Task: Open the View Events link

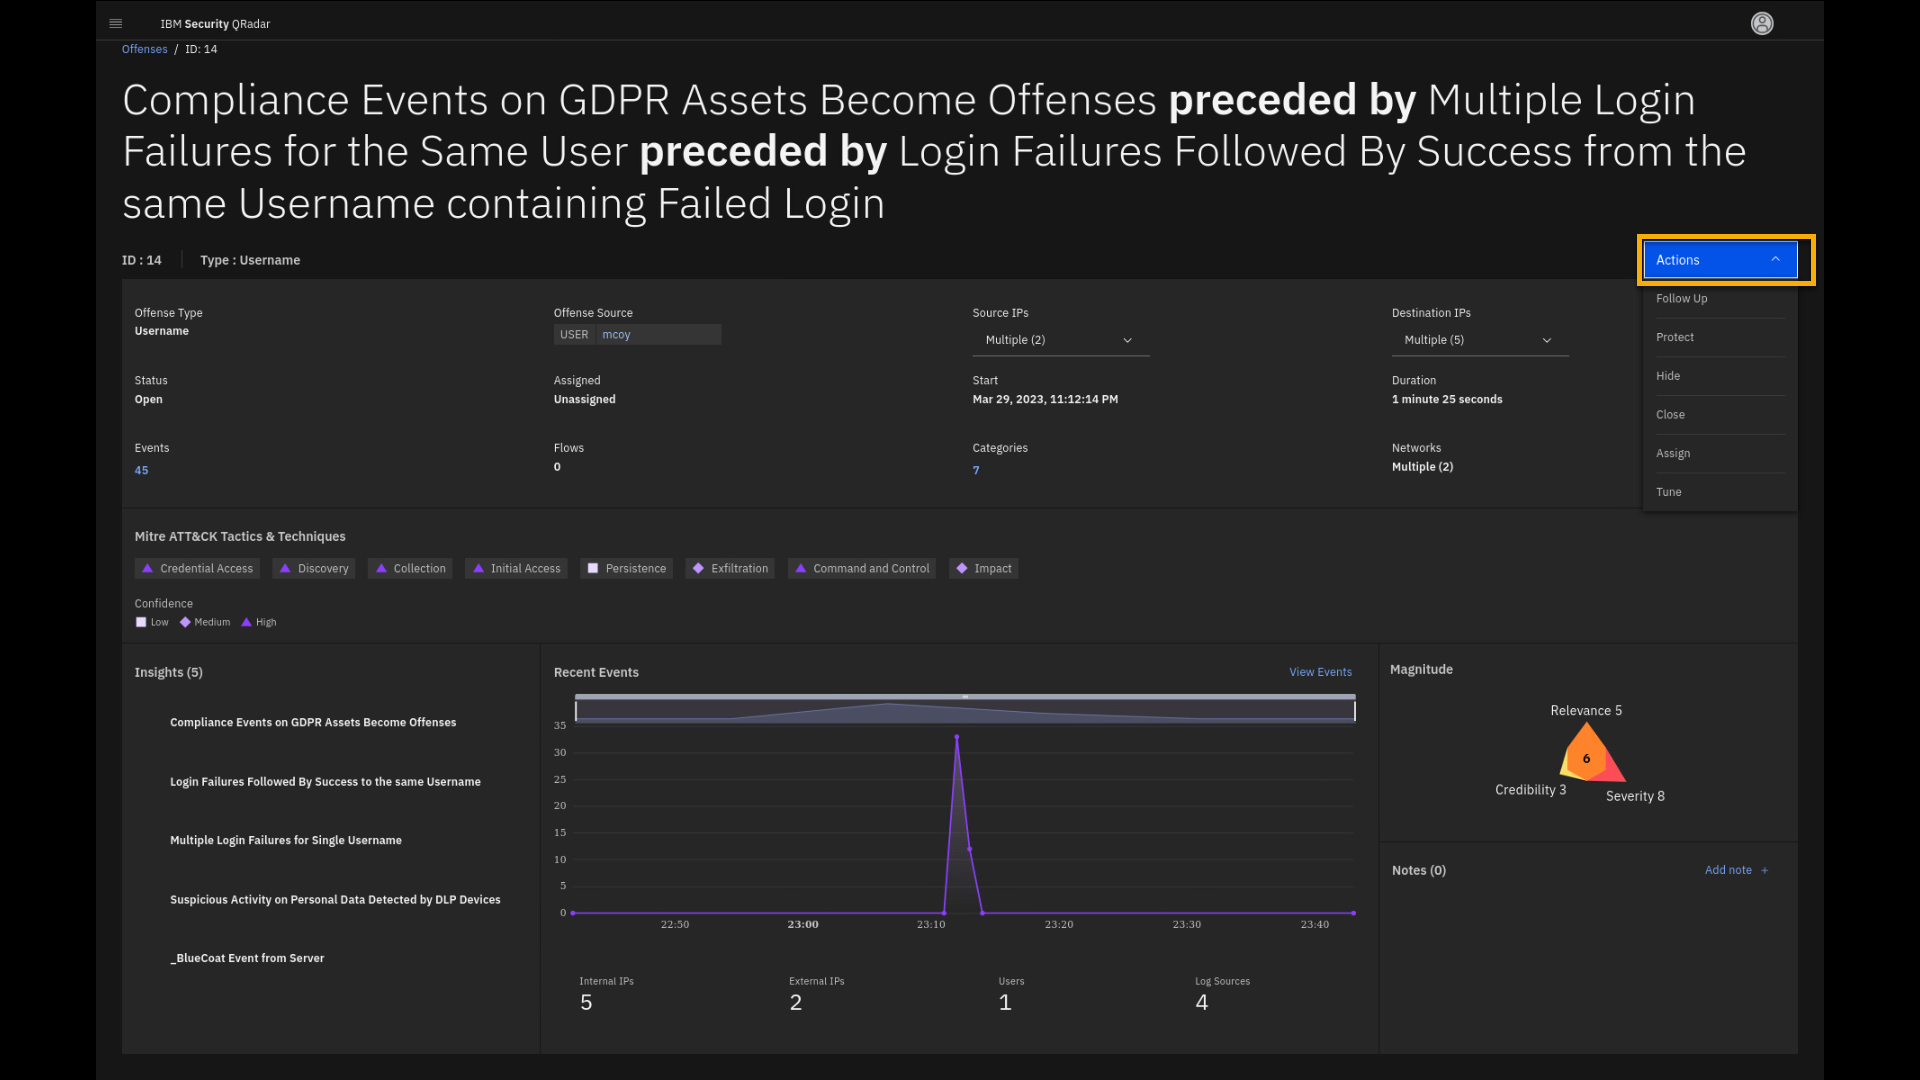Action: (x=1320, y=672)
